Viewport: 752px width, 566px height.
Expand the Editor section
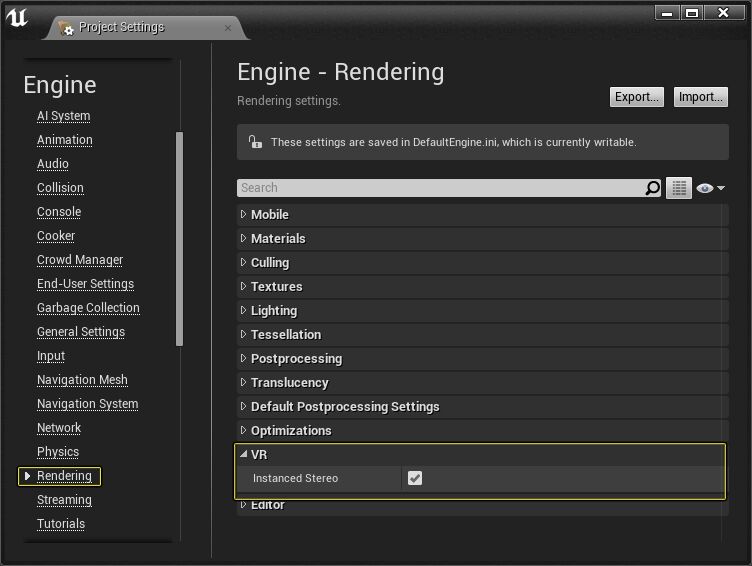[x=267, y=505]
